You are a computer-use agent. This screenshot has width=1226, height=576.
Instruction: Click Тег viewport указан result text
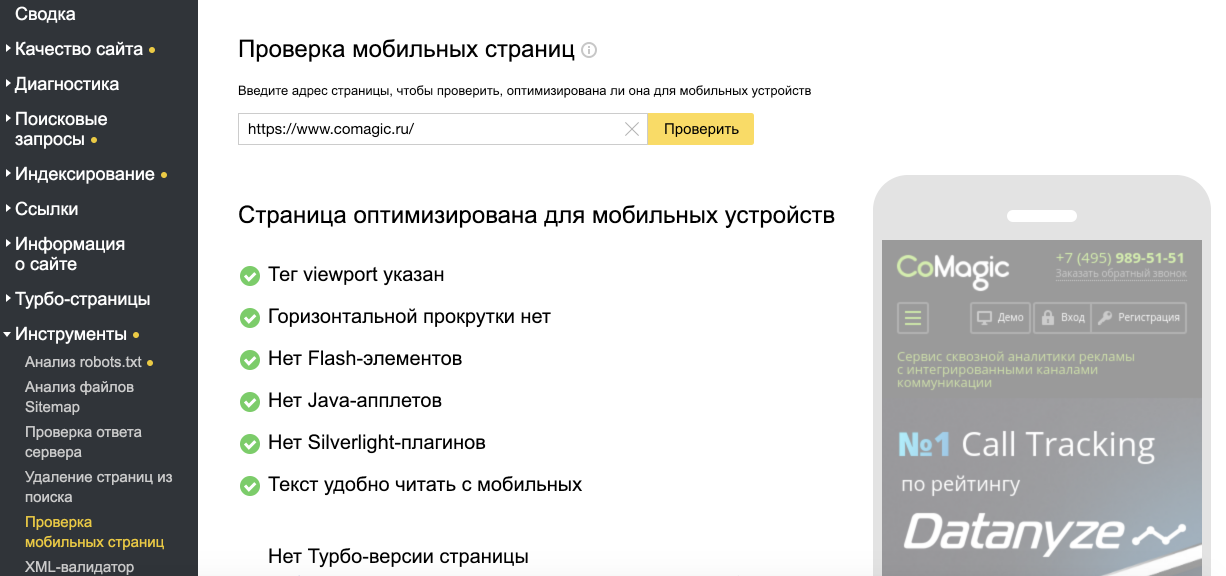[x=356, y=275]
